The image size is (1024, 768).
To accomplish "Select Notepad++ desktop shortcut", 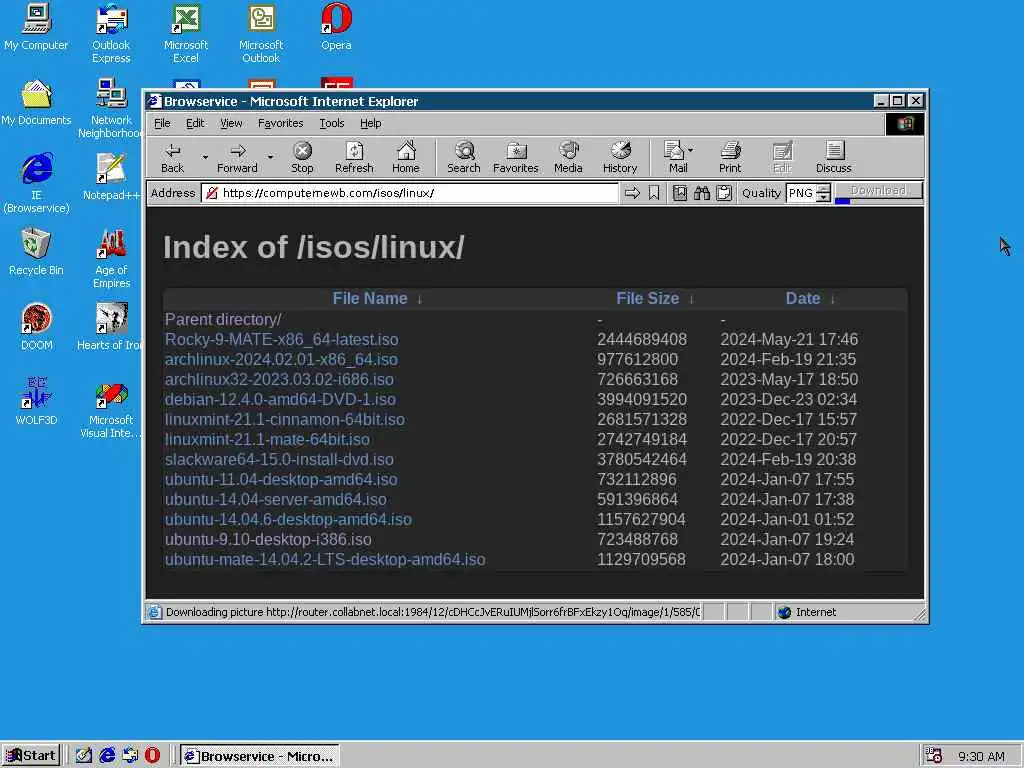I will pos(111,177).
